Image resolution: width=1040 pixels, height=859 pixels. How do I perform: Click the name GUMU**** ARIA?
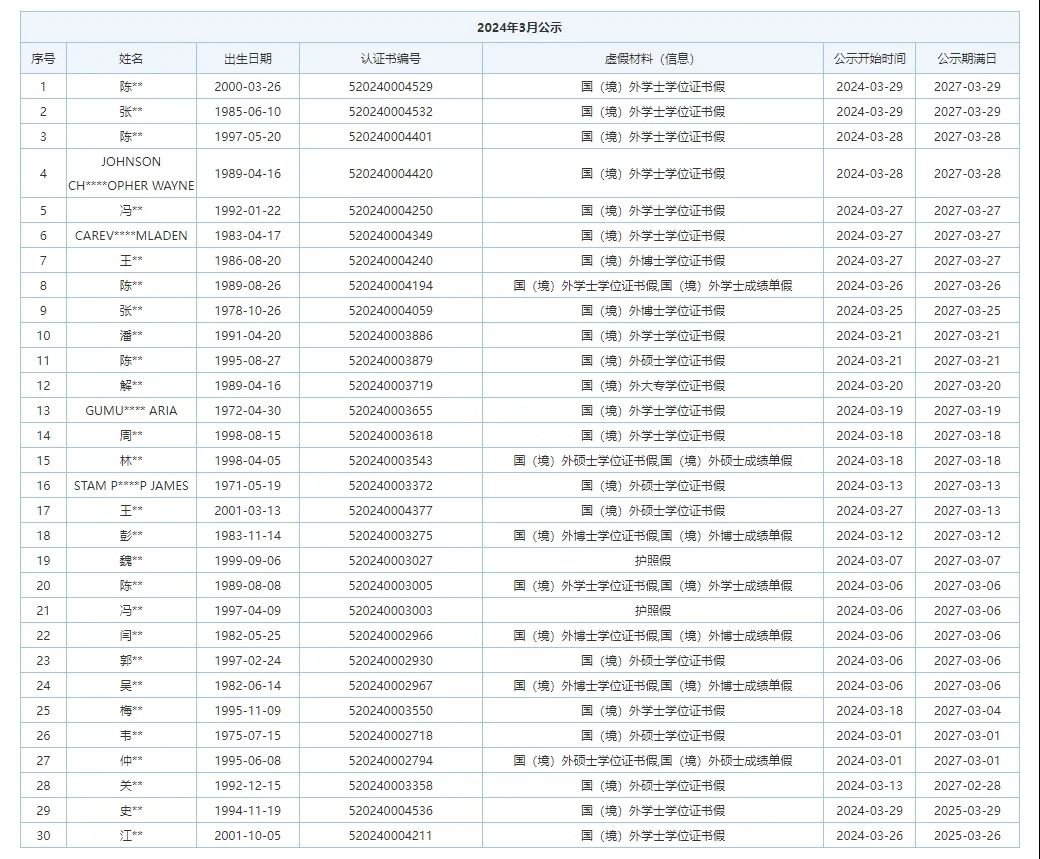[x=131, y=411]
